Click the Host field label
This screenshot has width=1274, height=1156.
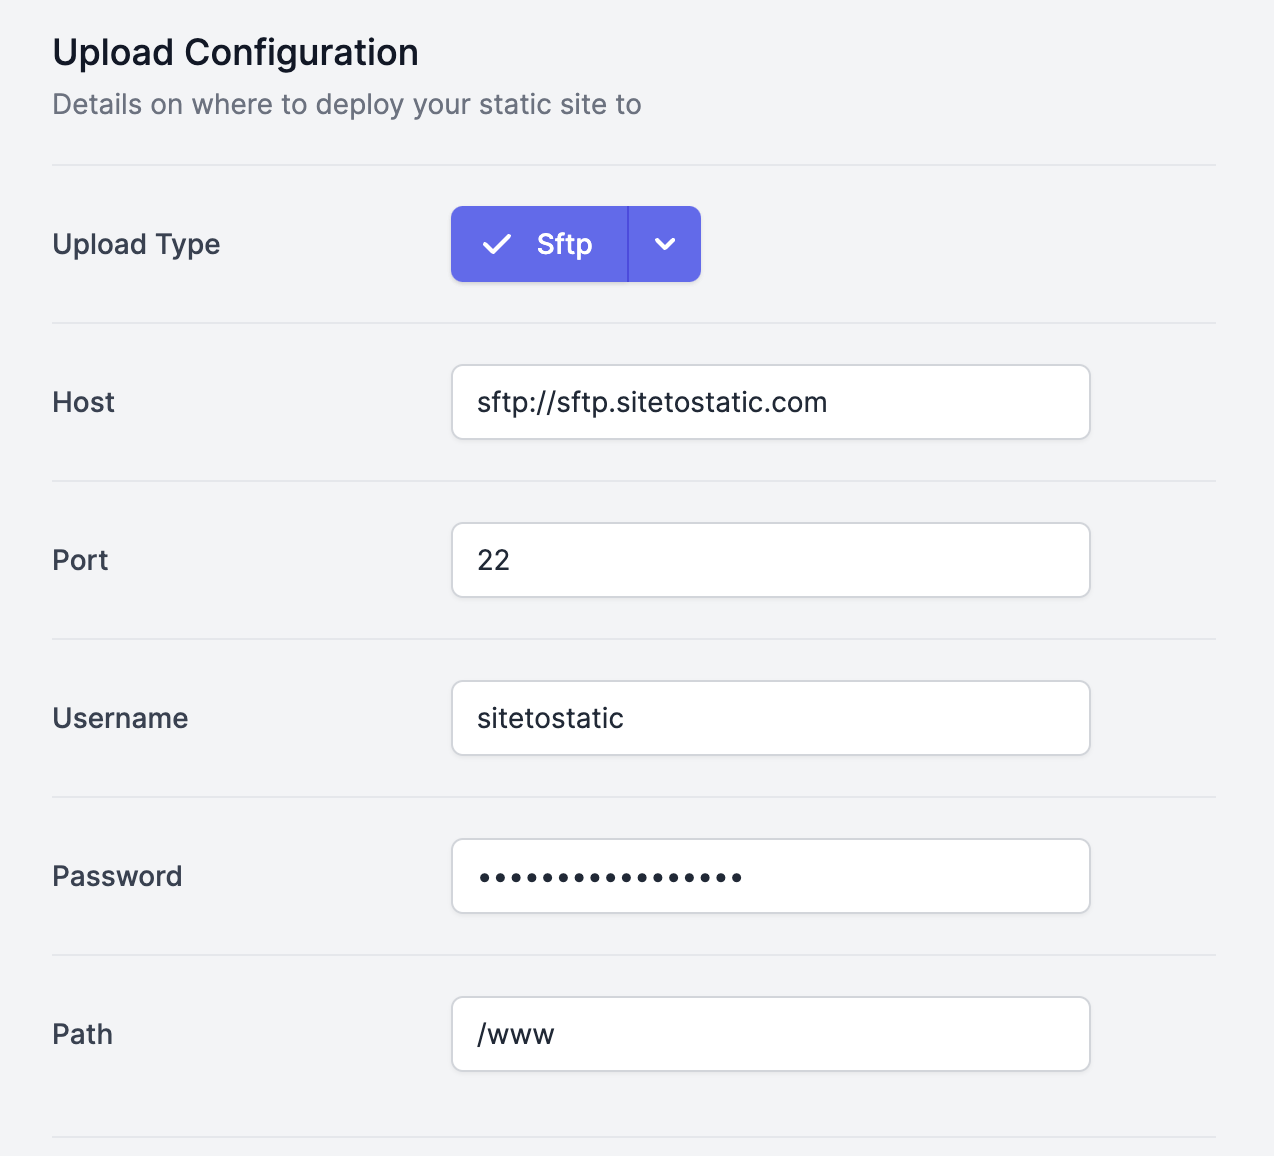click(x=84, y=402)
